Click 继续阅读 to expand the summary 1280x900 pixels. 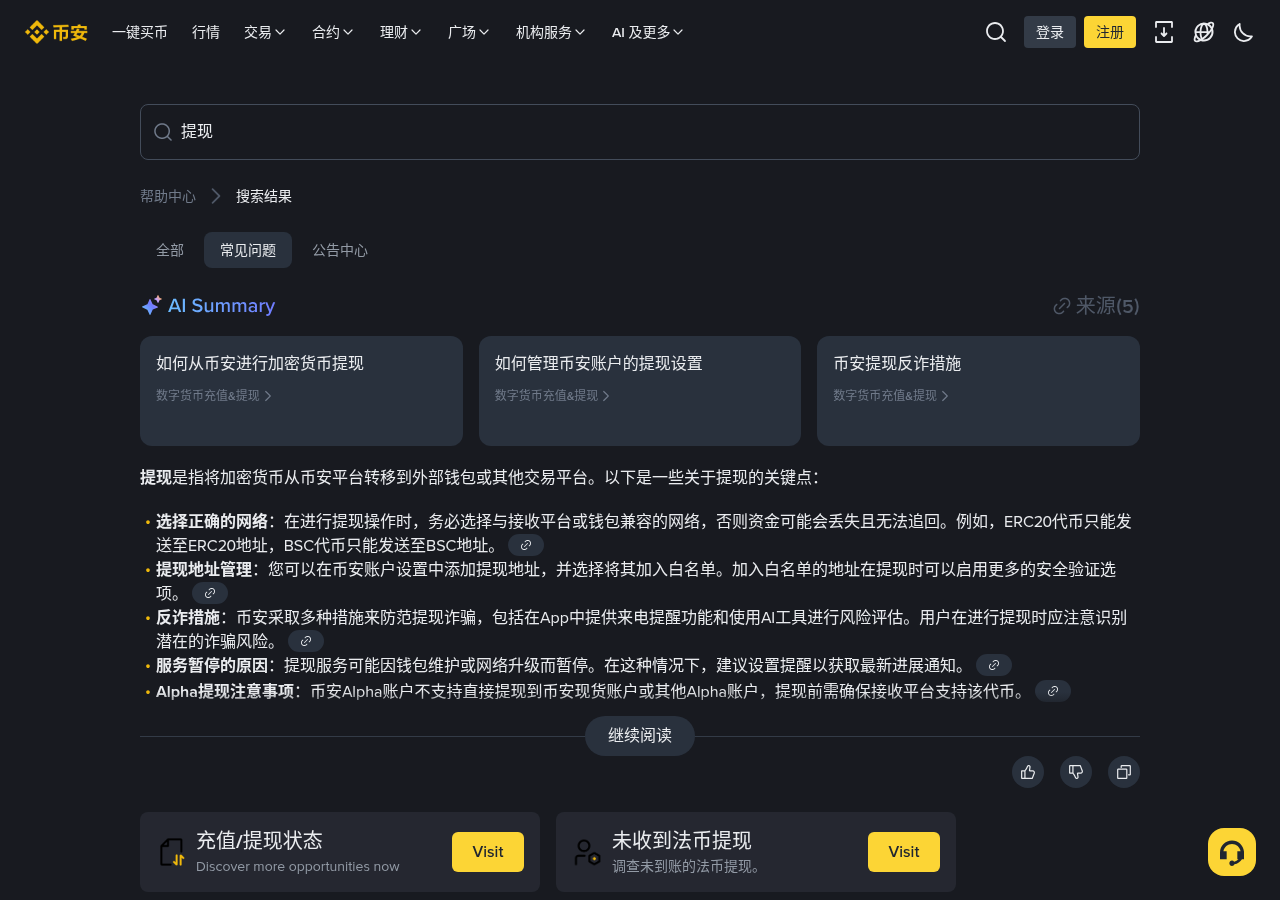pyautogui.click(x=640, y=736)
